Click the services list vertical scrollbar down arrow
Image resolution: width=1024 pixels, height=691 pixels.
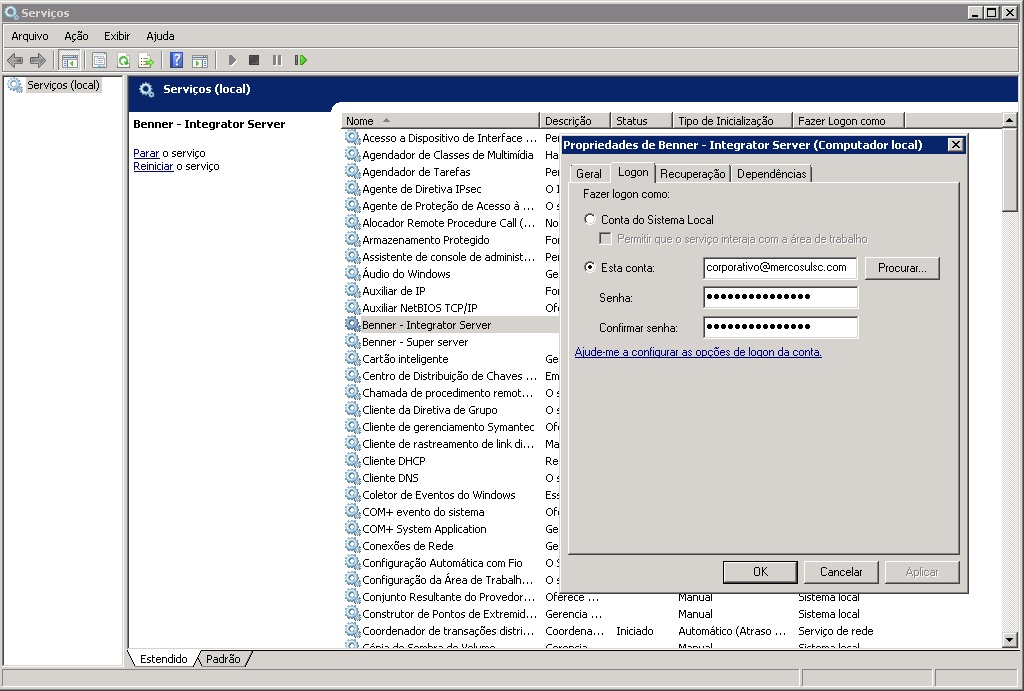(x=1009, y=640)
